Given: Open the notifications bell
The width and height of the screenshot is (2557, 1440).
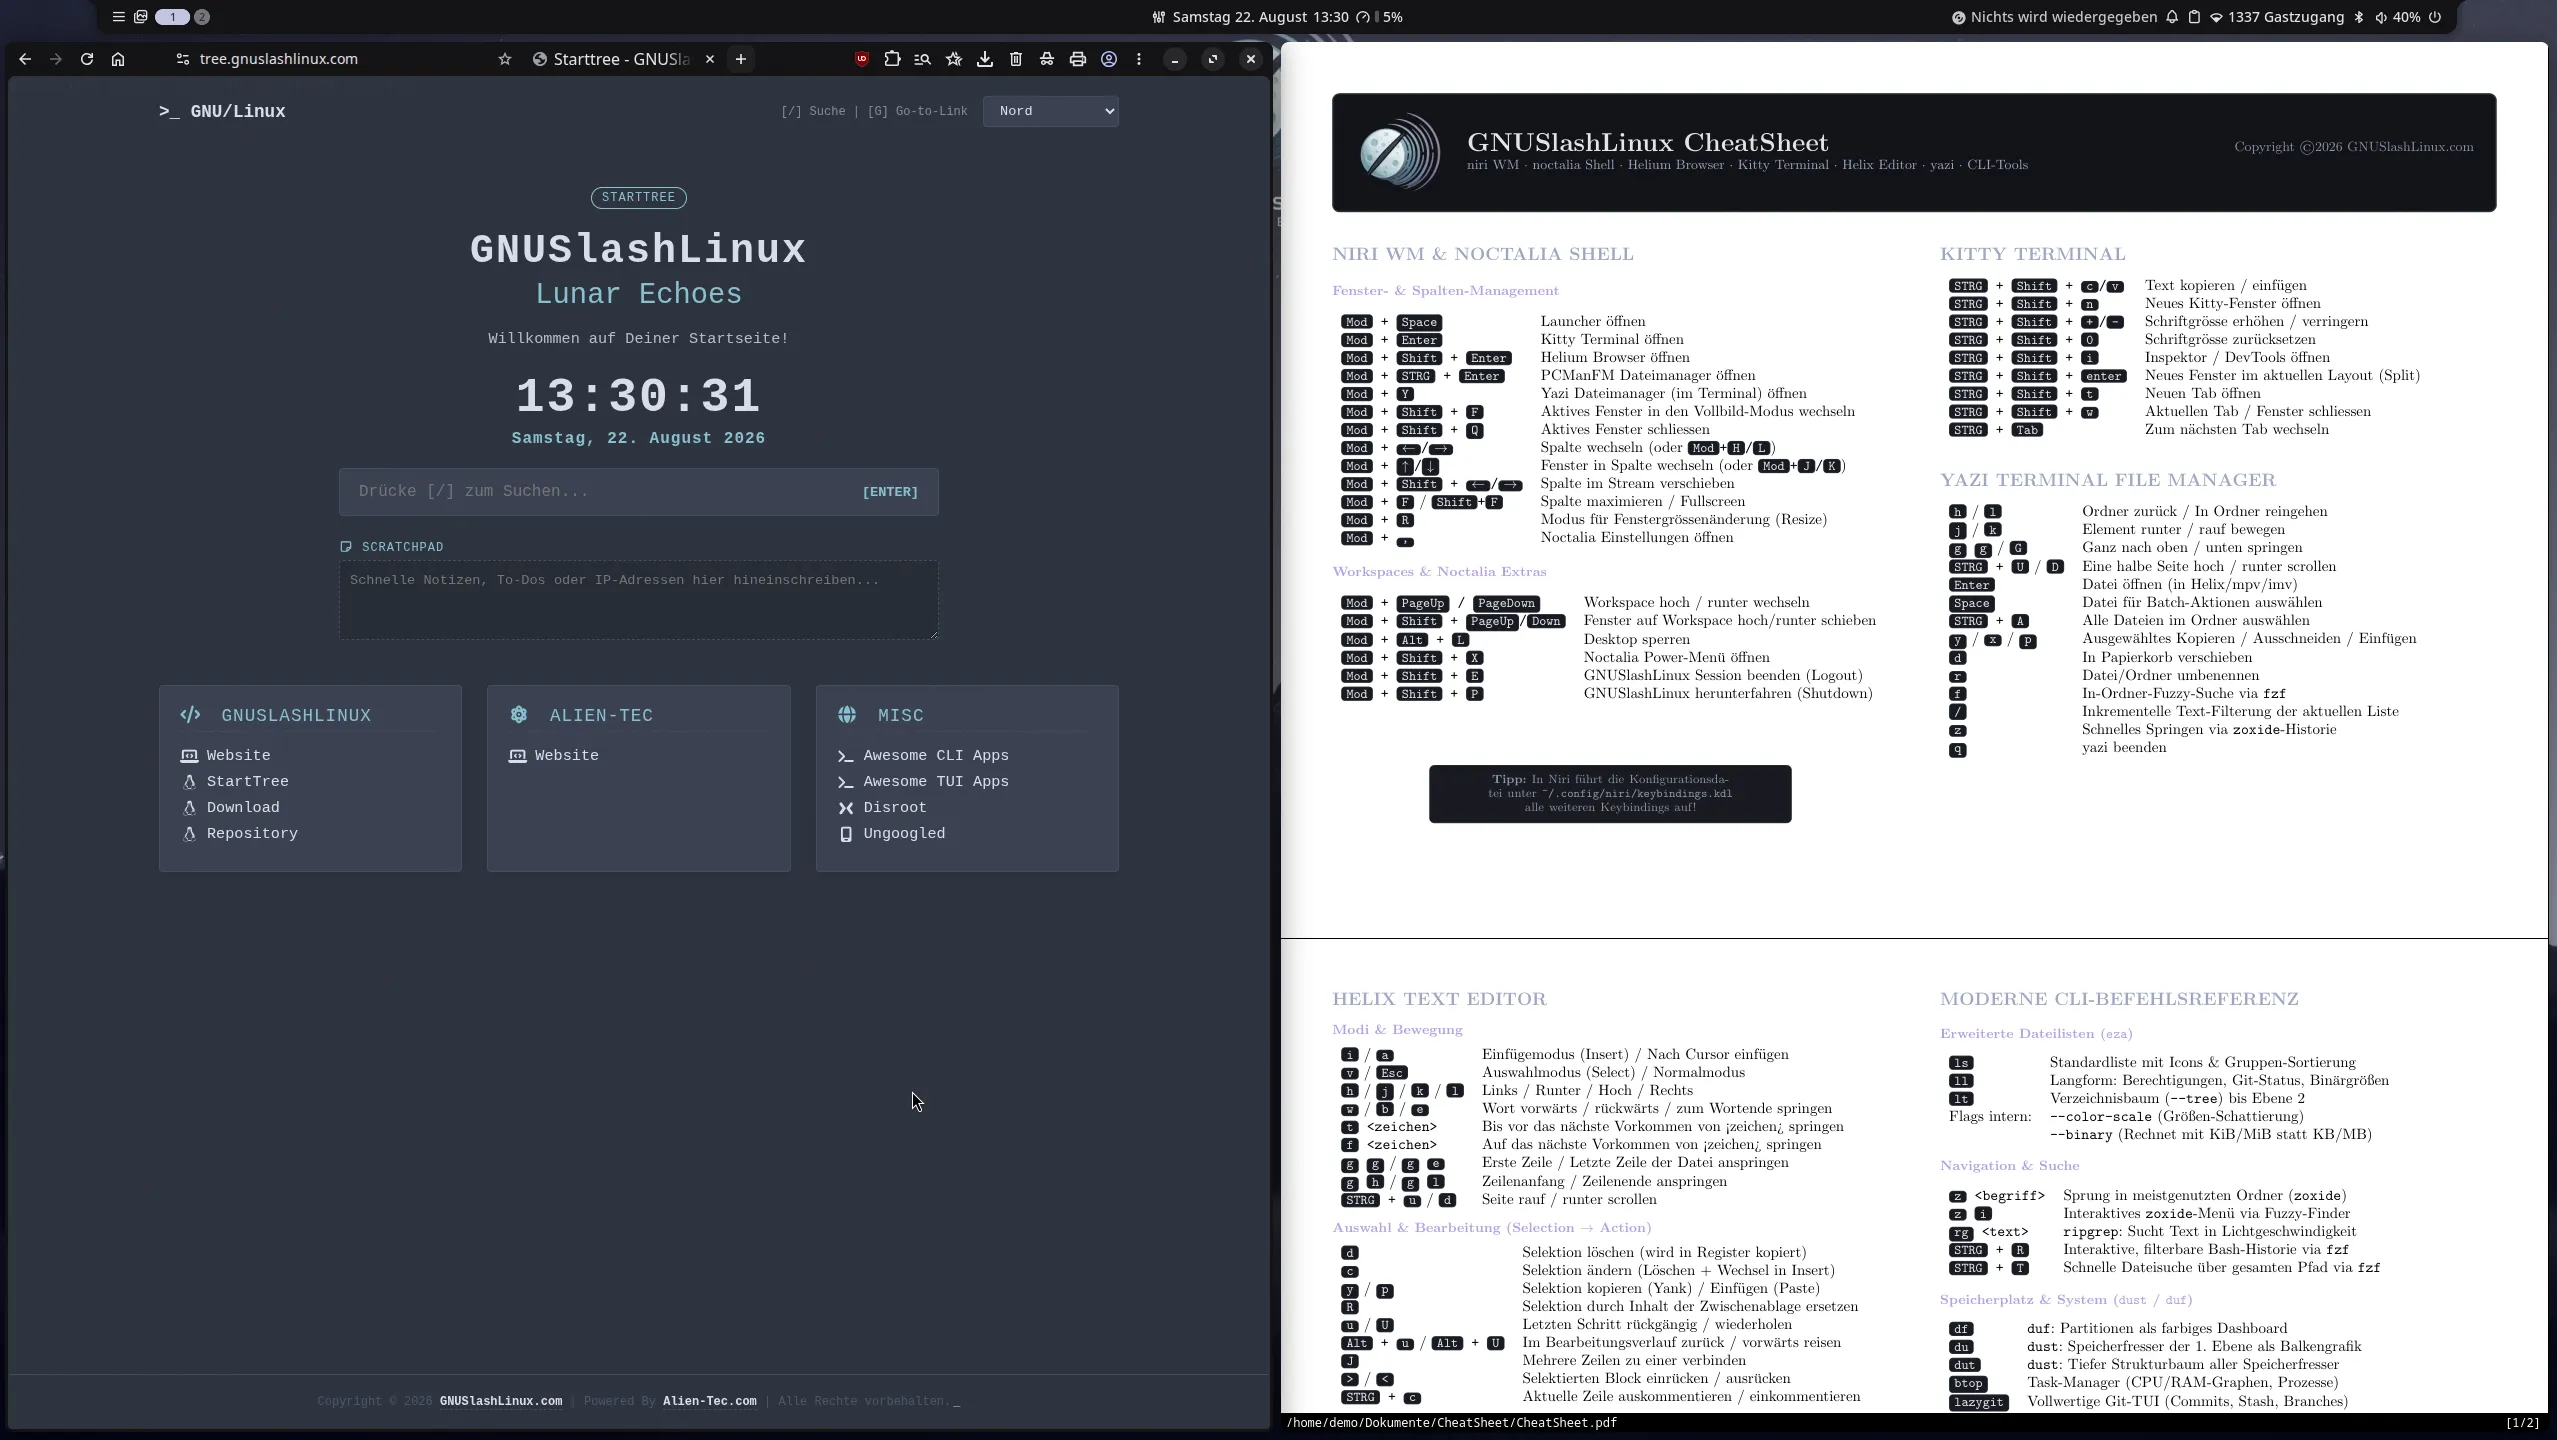Looking at the screenshot, I should (2172, 17).
